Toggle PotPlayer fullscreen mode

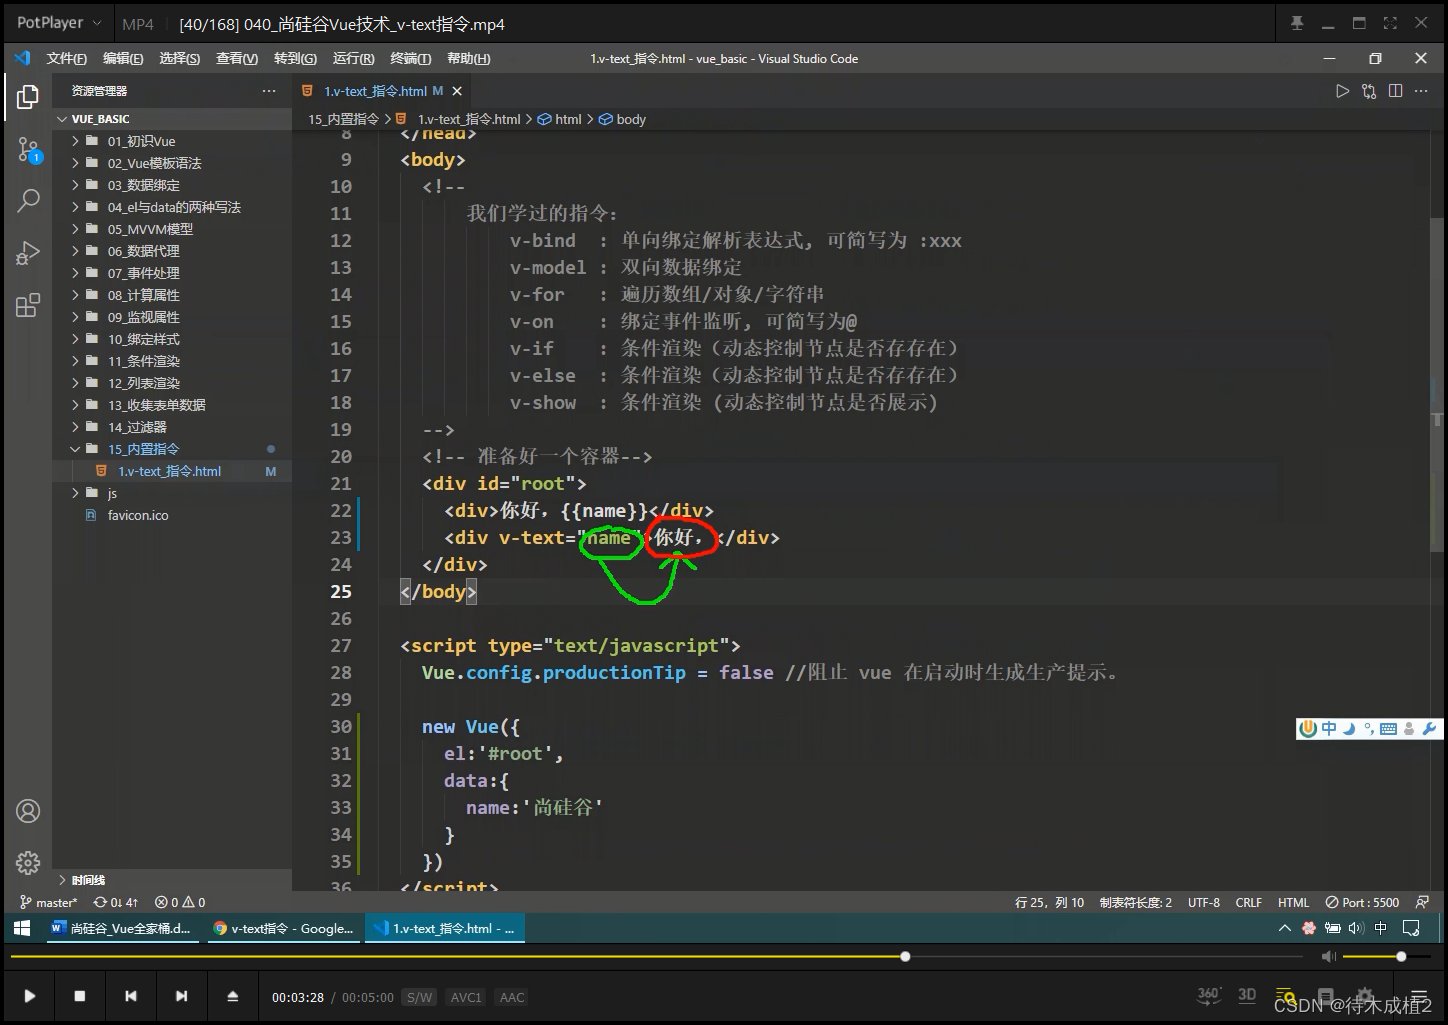point(1390,23)
